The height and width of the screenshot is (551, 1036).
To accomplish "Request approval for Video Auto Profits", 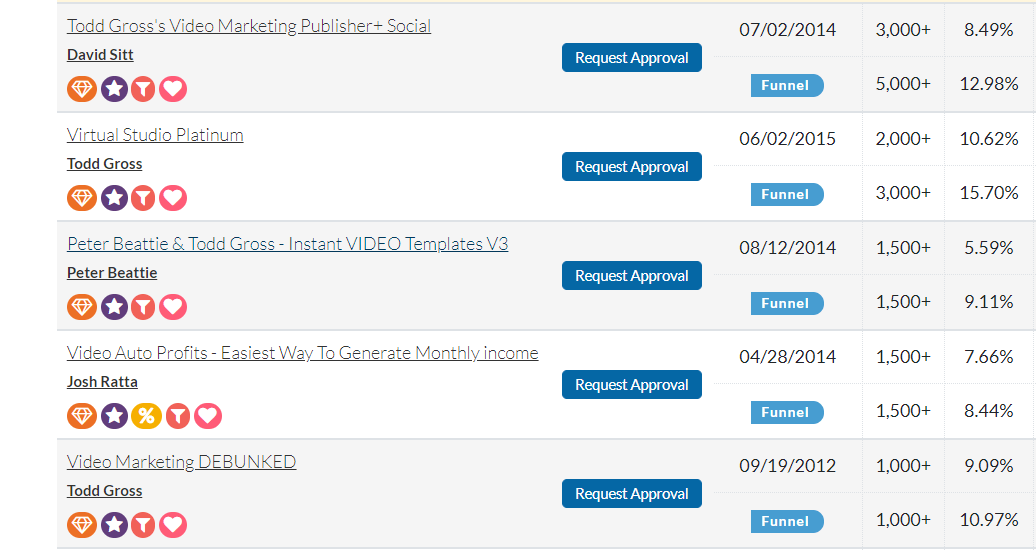I will coord(632,385).
